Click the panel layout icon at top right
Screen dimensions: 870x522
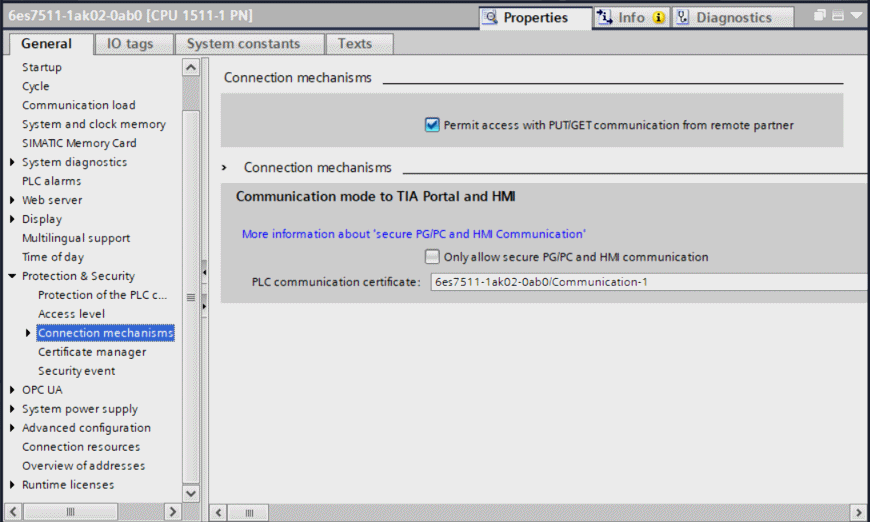click(838, 17)
